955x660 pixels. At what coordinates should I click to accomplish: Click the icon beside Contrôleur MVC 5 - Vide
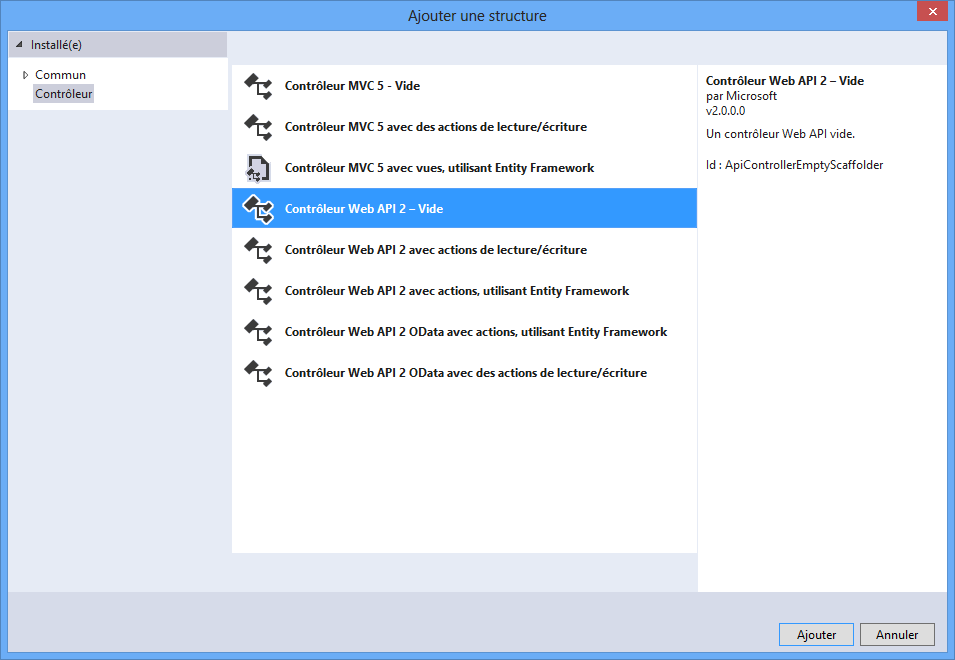click(258, 86)
